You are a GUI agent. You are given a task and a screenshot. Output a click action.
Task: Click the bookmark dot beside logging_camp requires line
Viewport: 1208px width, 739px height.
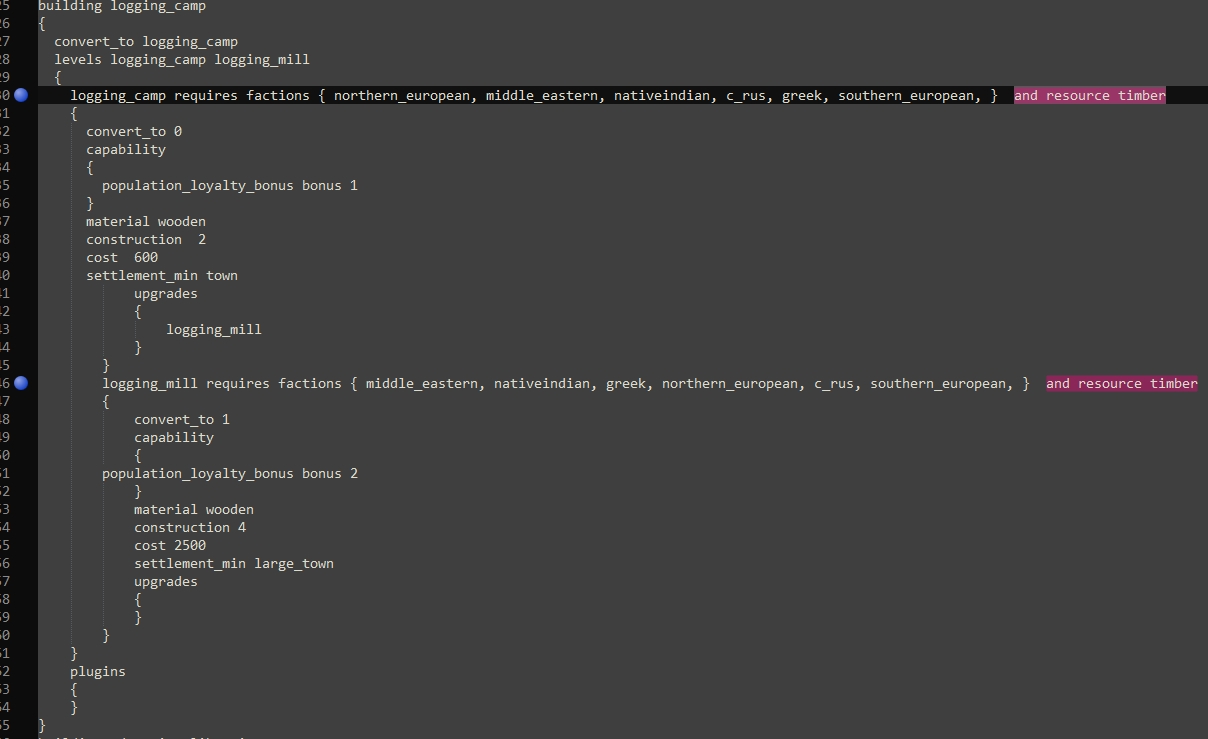point(21,95)
